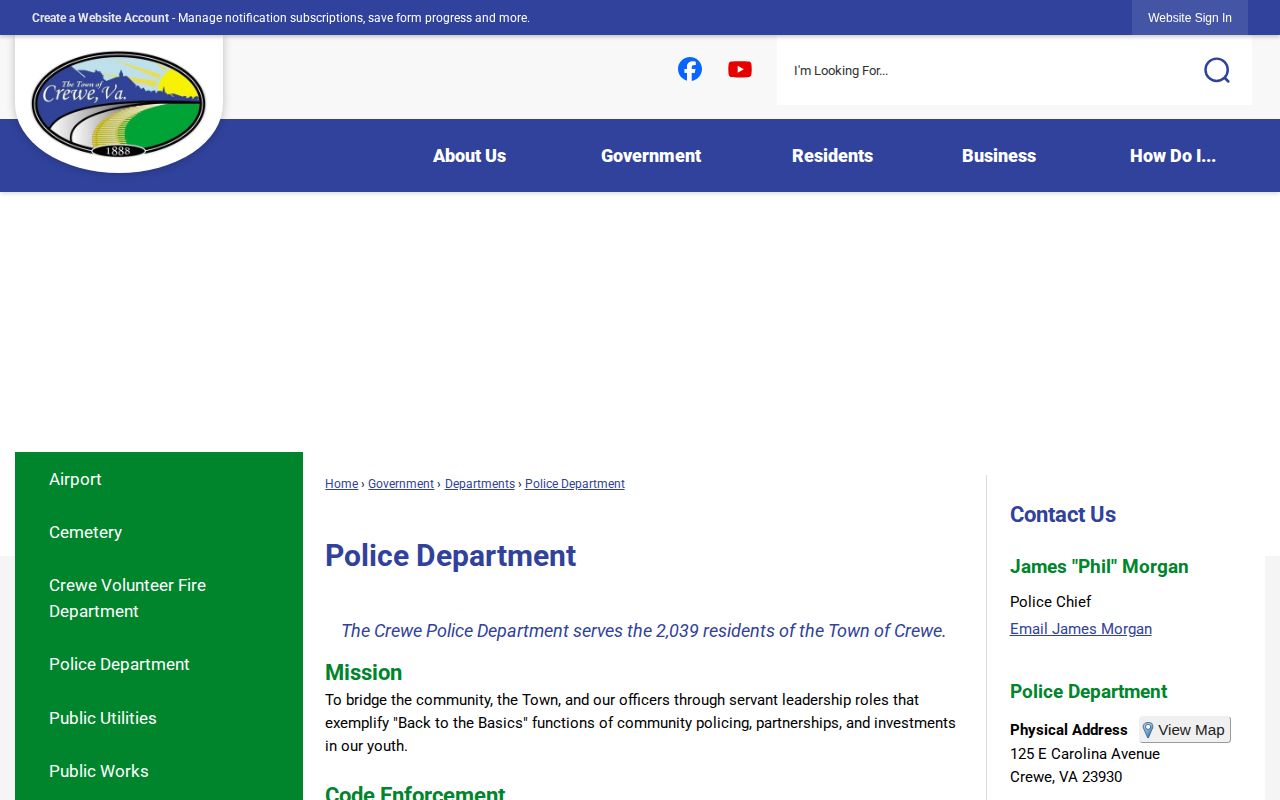Click the View Map button
Viewport: 1280px width, 800px height.
point(1185,730)
